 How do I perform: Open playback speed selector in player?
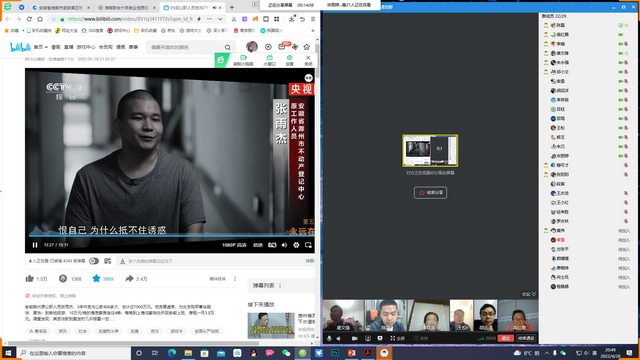tap(258, 245)
